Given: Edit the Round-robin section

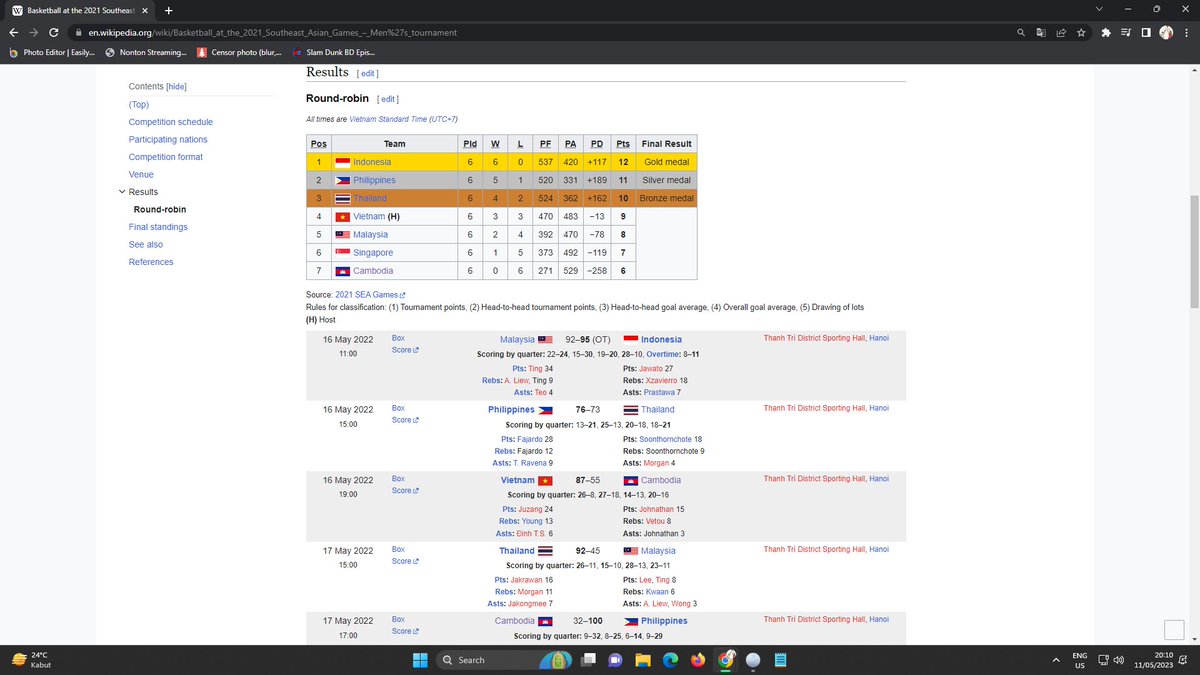Looking at the screenshot, I should (387, 99).
